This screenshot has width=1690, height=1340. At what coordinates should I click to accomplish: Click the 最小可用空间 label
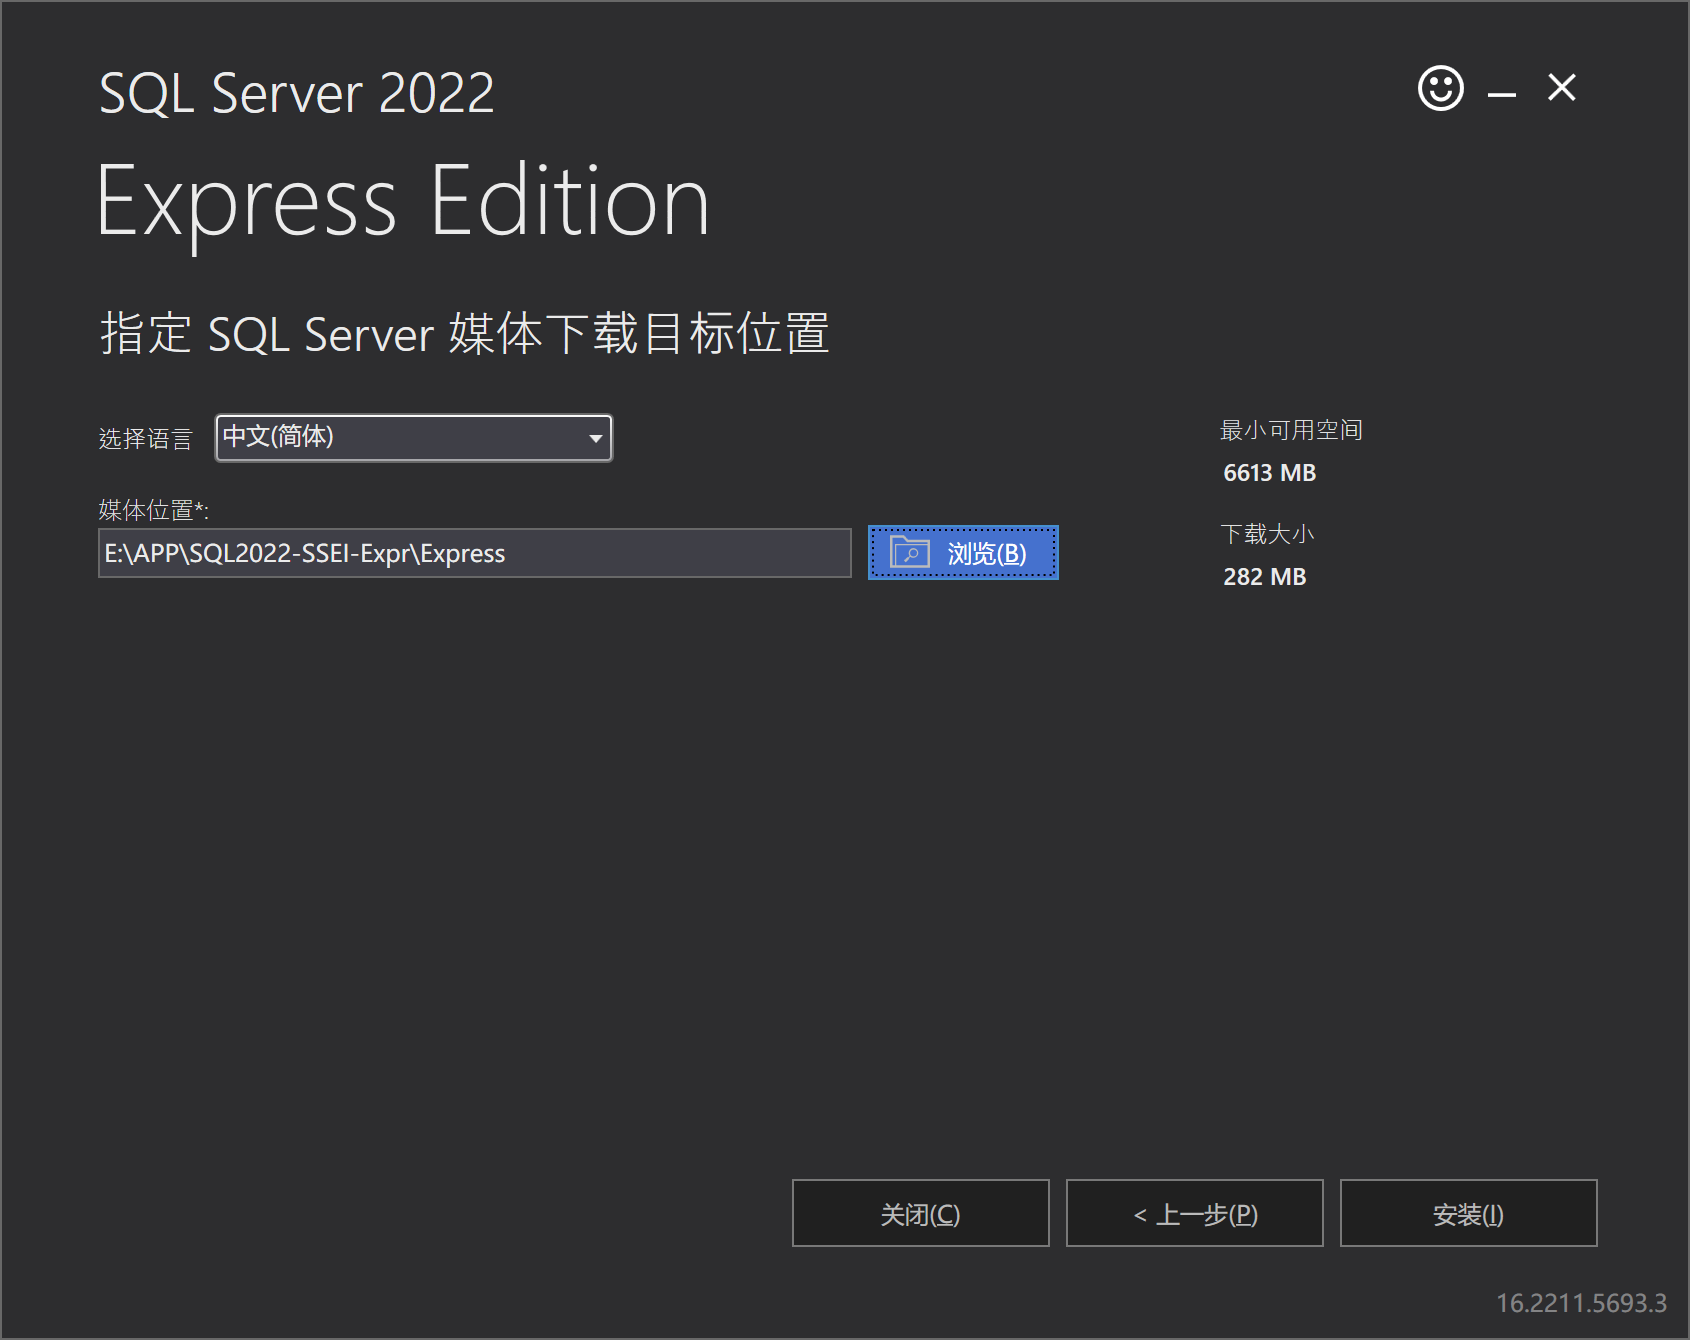point(1290,430)
